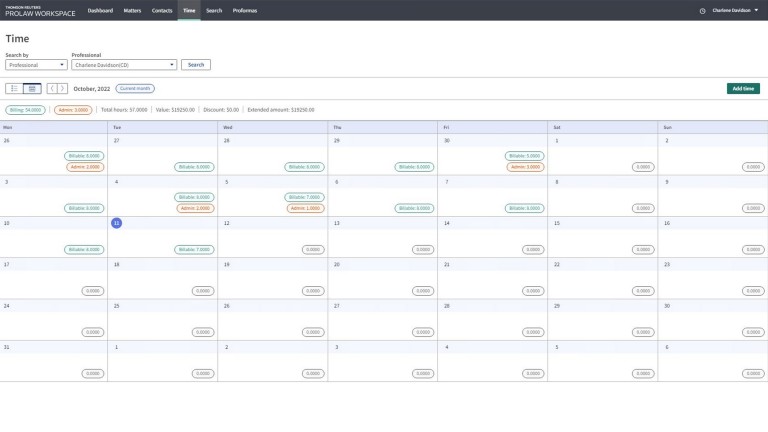The height and width of the screenshot is (432, 768).
Task: Select the highlighted date 11 circle
Action: [x=117, y=223]
